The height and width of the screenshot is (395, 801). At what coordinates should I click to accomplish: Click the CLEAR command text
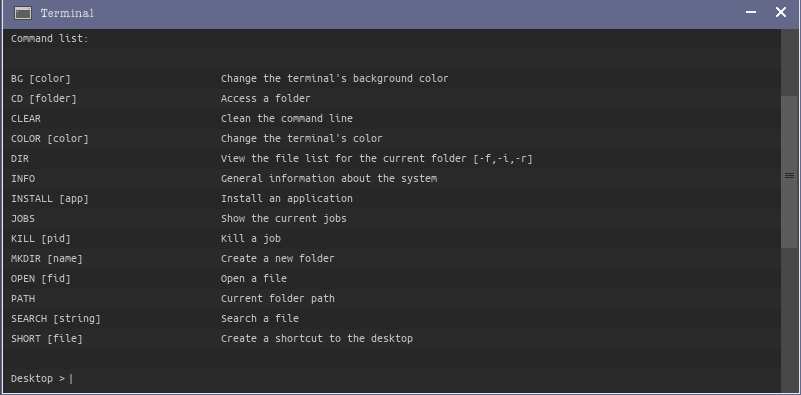[26, 119]
